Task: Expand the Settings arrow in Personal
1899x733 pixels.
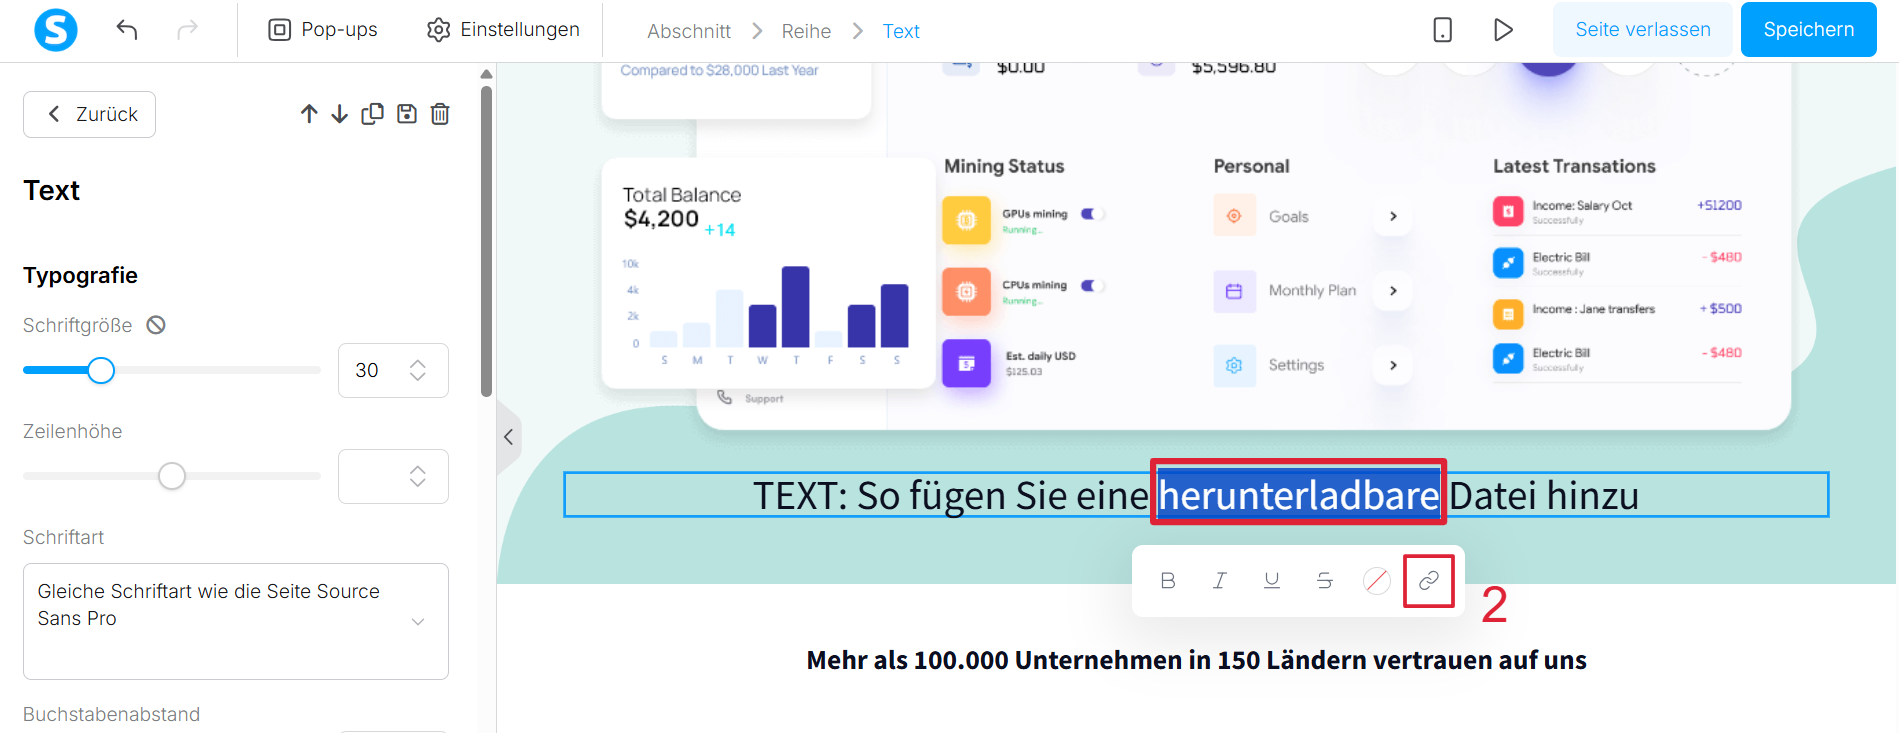Action: coord(1393,365)
